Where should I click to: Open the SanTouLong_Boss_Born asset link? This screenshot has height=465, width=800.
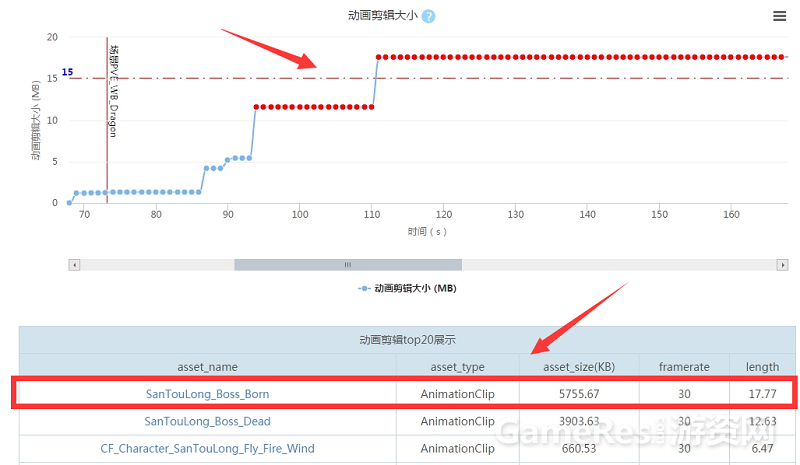click(x=207, y=394)
